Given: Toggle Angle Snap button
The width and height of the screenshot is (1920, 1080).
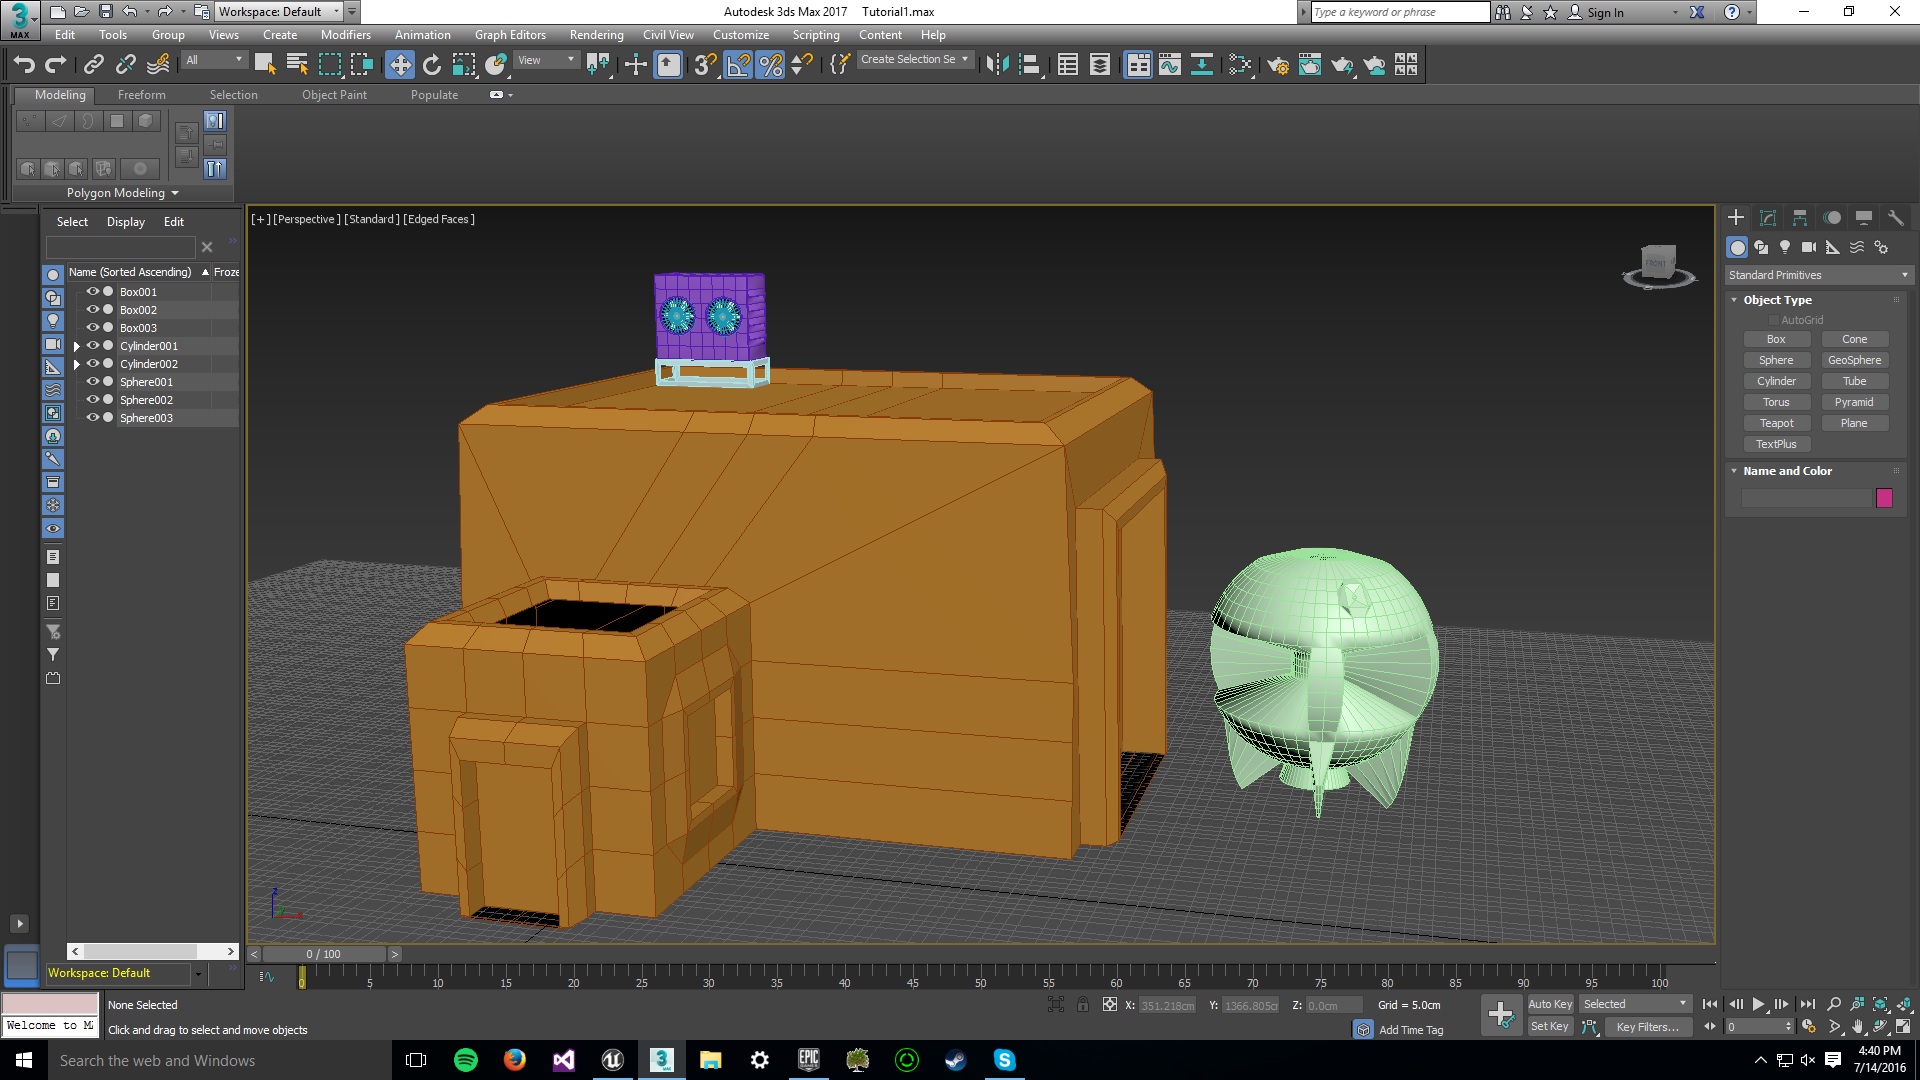Looking at the screenshot, I should [738, 65].
